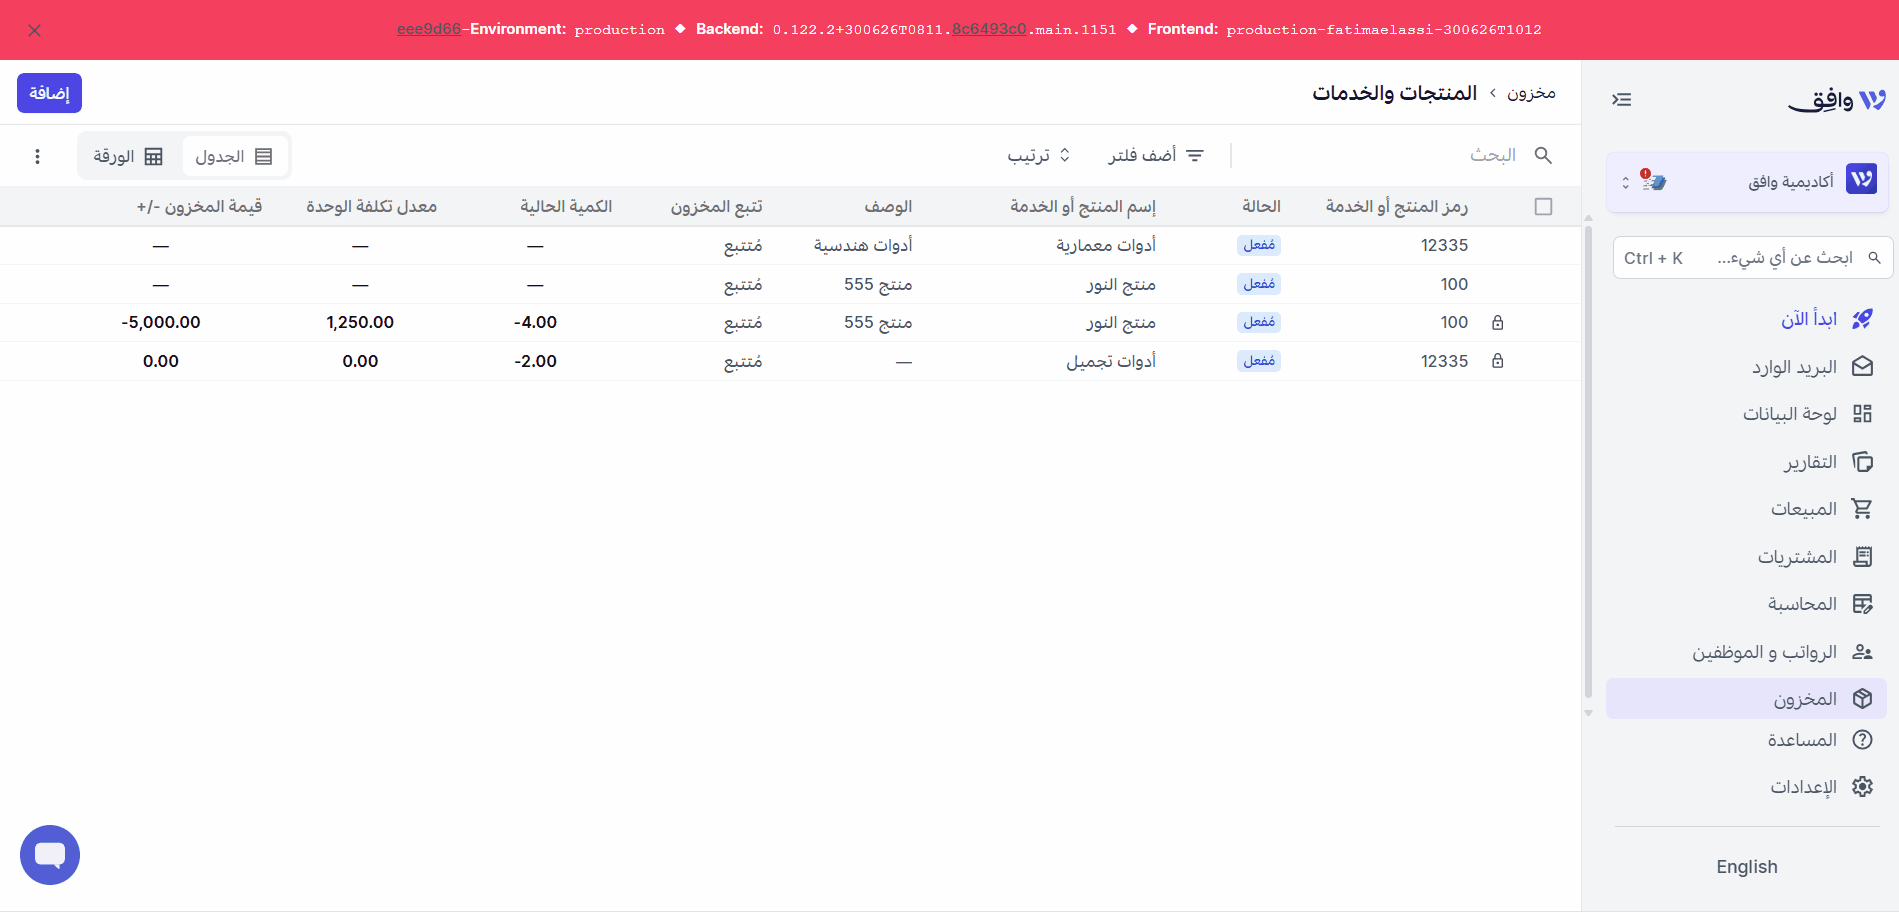Click the مُفعل badge on the أدوات تجميل row

1259,361
